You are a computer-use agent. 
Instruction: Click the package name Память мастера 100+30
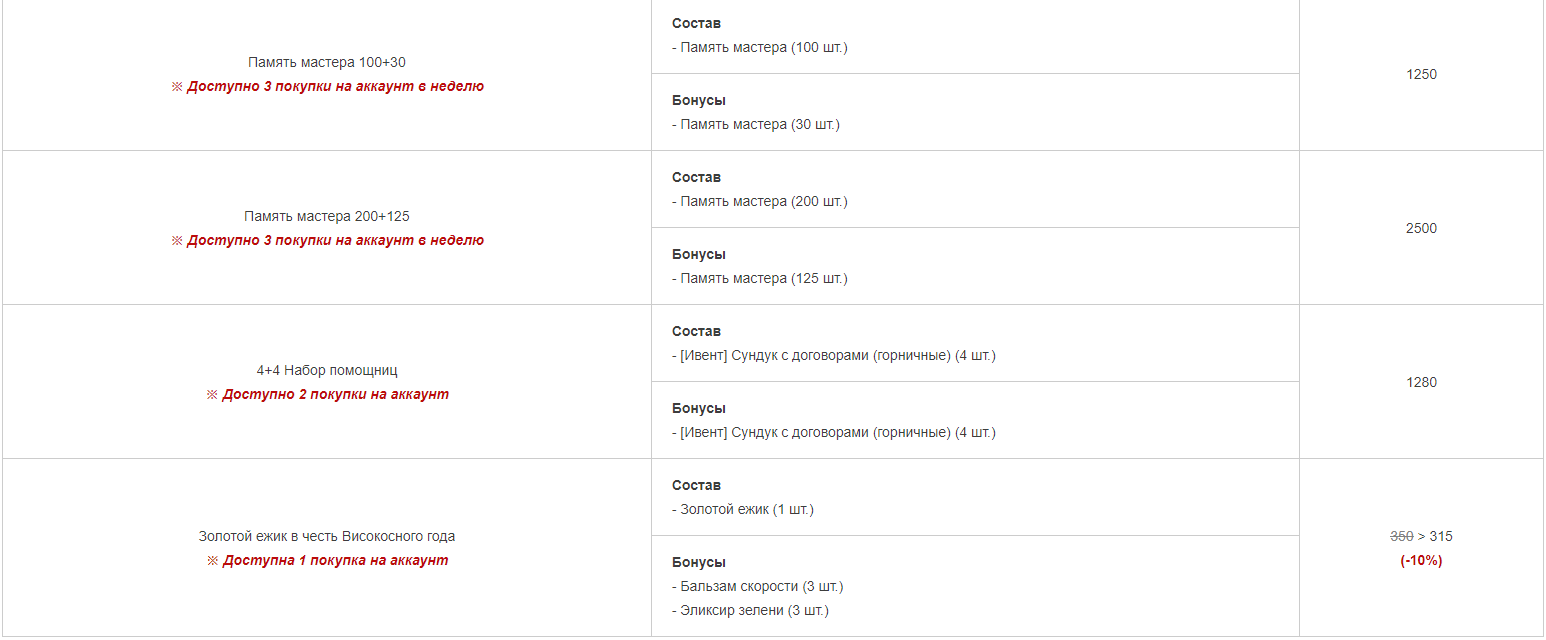point(327,62)
